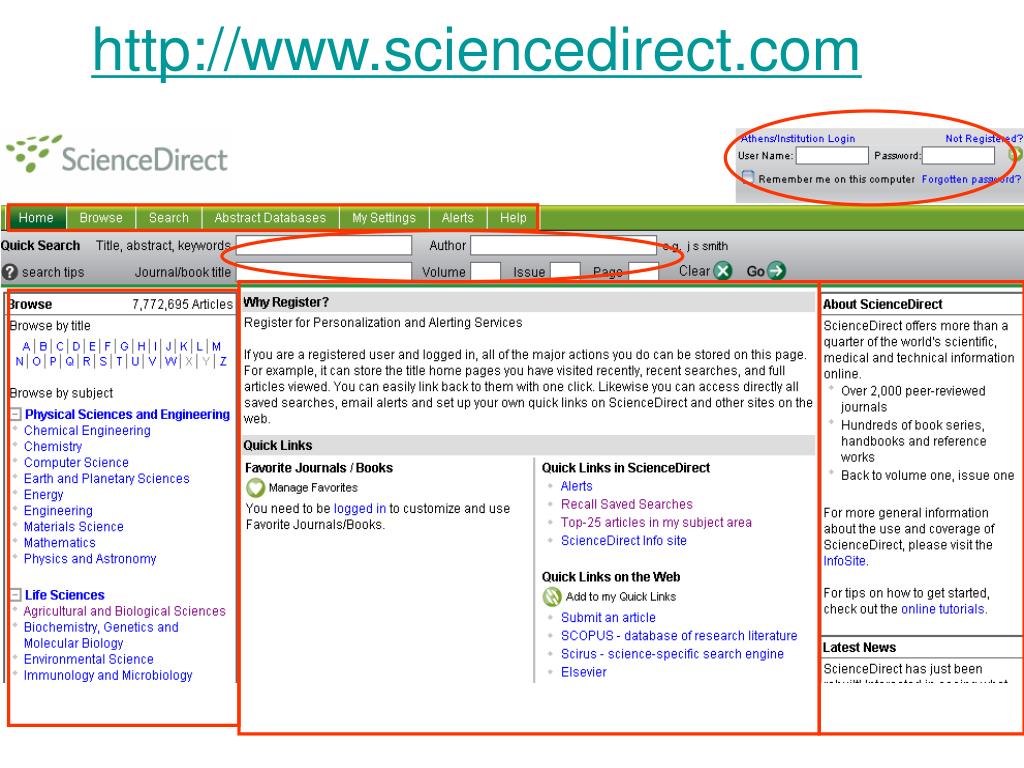The width and height of the screenshot is (1024, 768).
Task: Open Top-25 articles in my subject area
Action: point(656,522)
